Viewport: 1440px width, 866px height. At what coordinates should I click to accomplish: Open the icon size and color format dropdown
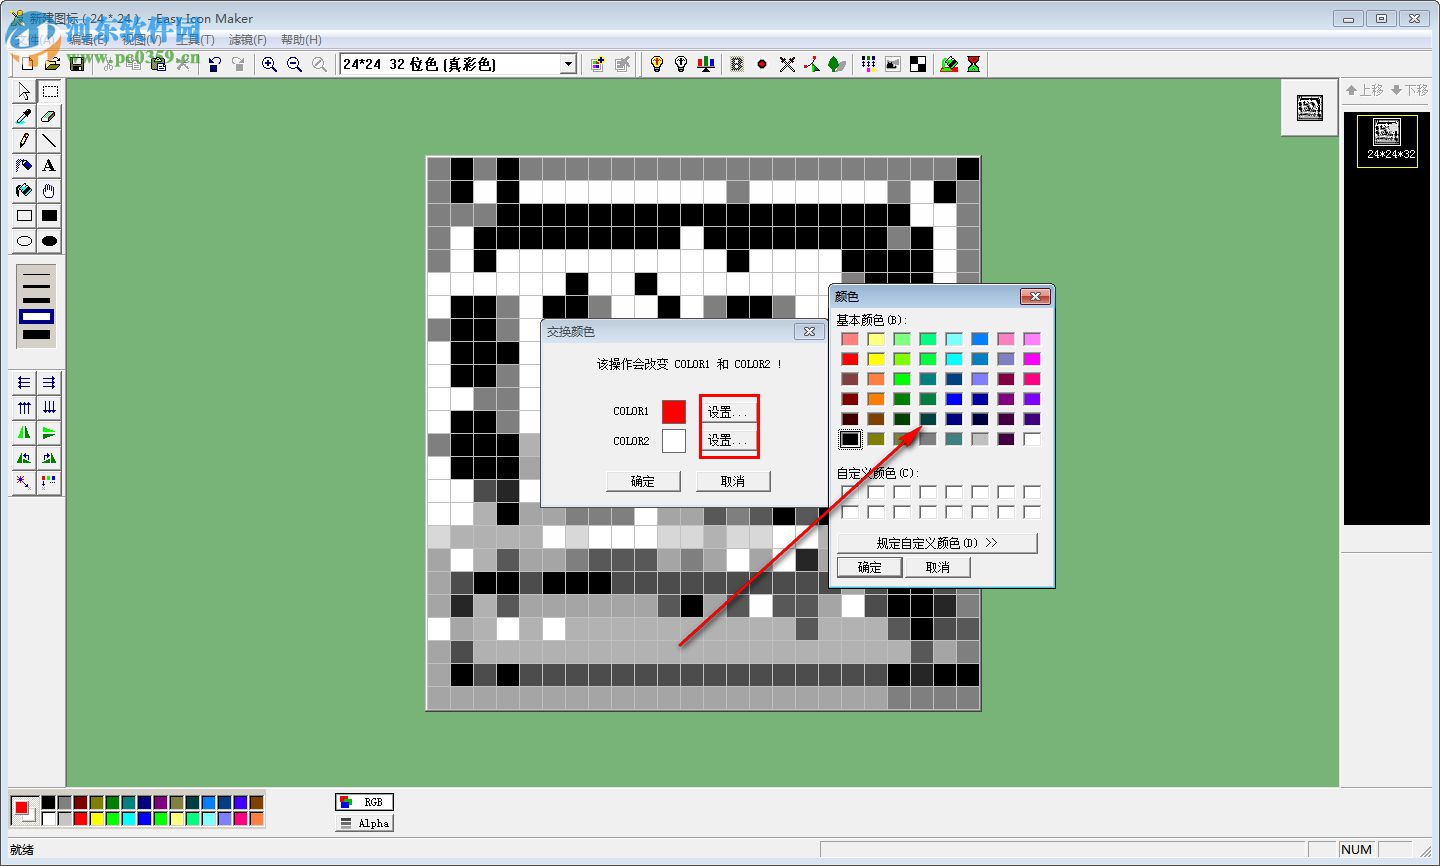(x=567, y=63)
